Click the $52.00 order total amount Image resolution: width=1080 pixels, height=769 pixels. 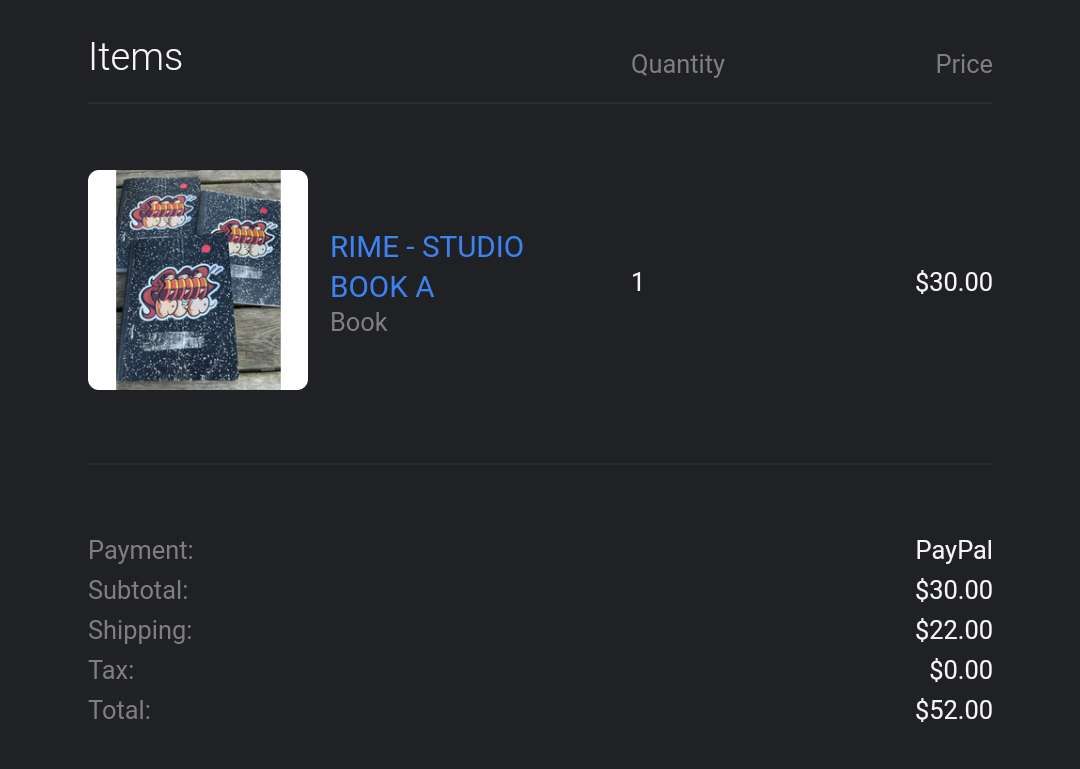(953, 710)
